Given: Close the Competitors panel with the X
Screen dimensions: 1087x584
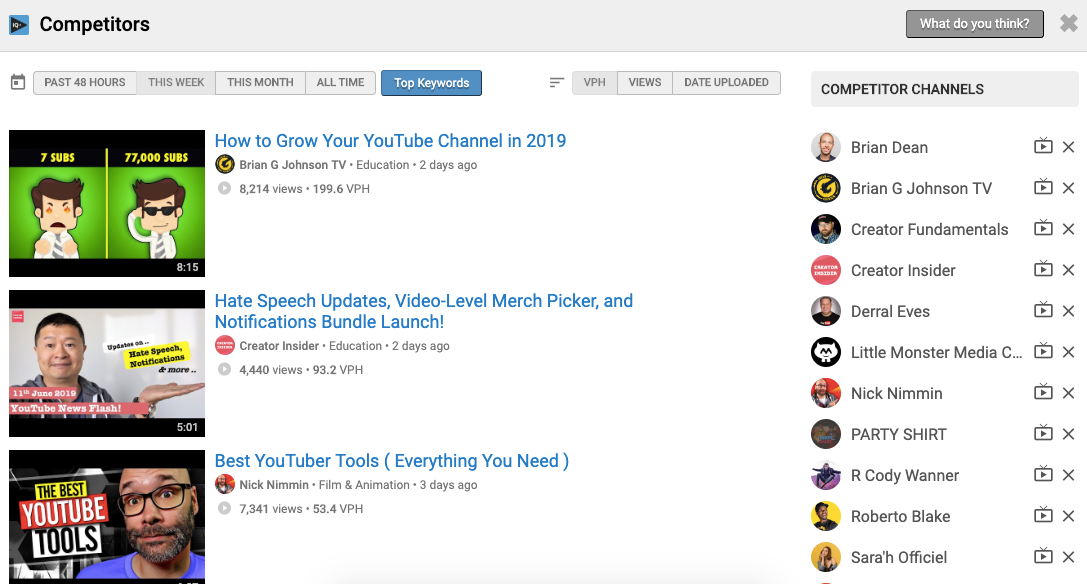Looking at the screenshot, I should (1068, 24).
